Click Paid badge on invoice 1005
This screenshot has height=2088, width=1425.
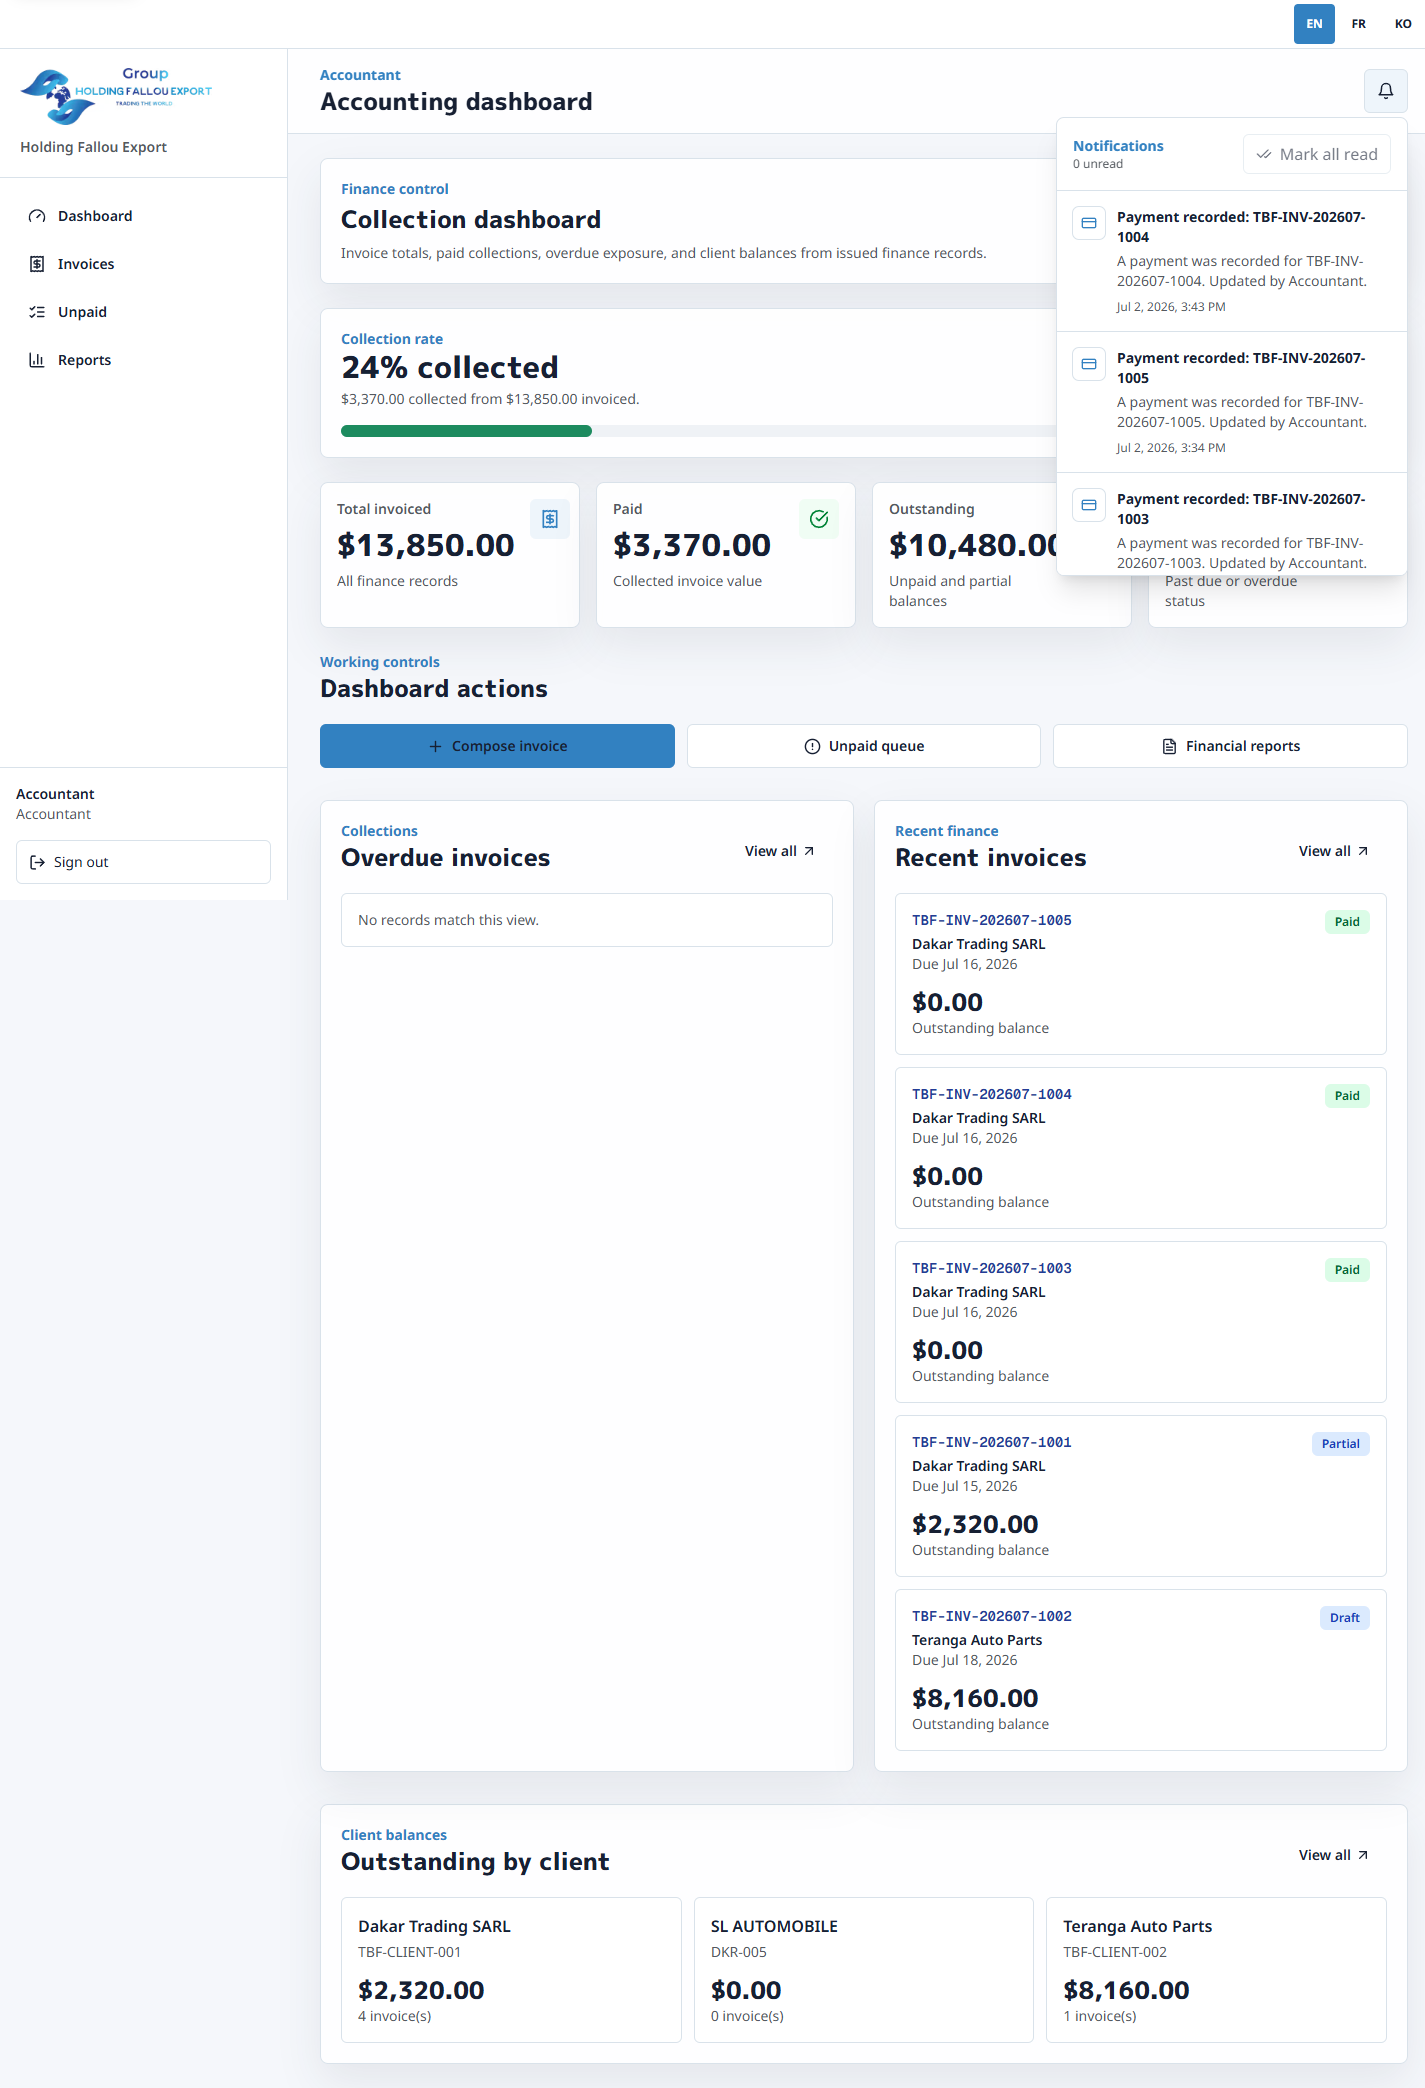[1347, 922]
